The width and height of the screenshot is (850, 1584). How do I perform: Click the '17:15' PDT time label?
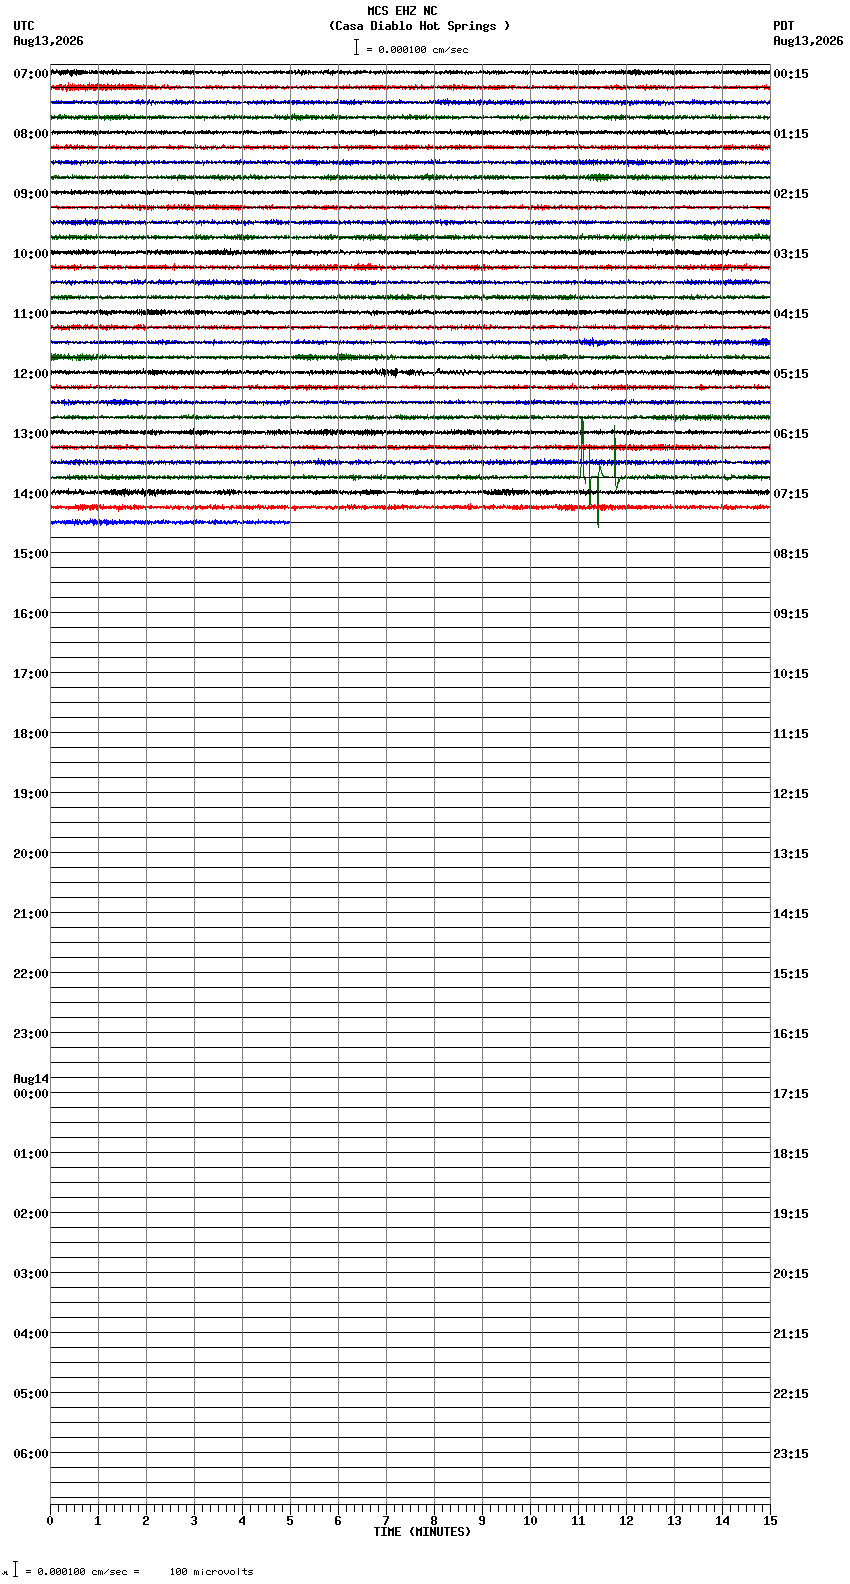(x=791, y=1094)
